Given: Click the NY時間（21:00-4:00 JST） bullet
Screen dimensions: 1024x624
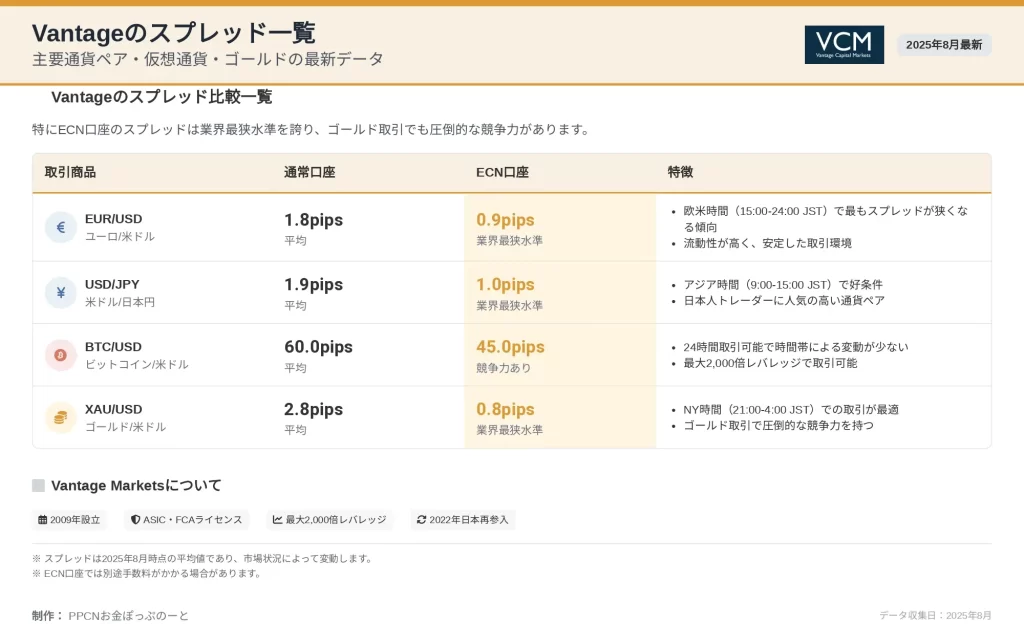Looking at the screenshot, I should point(791,410).
